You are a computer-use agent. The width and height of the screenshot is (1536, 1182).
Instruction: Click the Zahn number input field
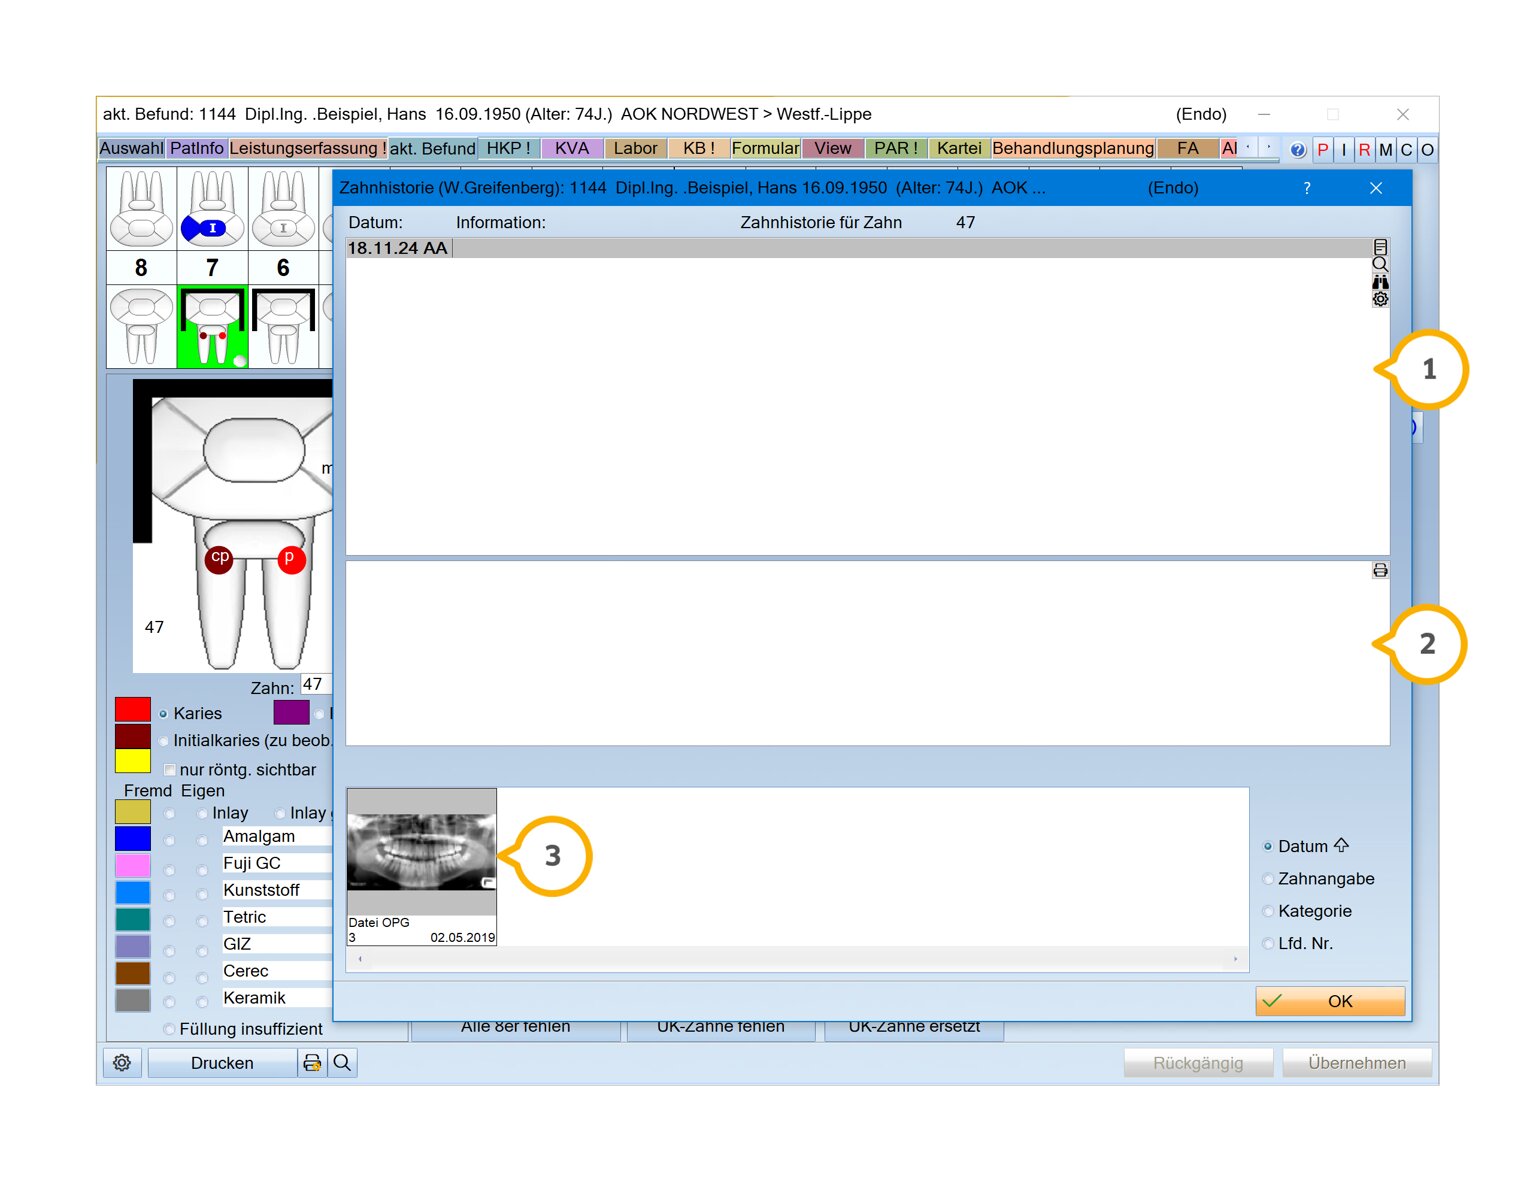coord(316,685)
